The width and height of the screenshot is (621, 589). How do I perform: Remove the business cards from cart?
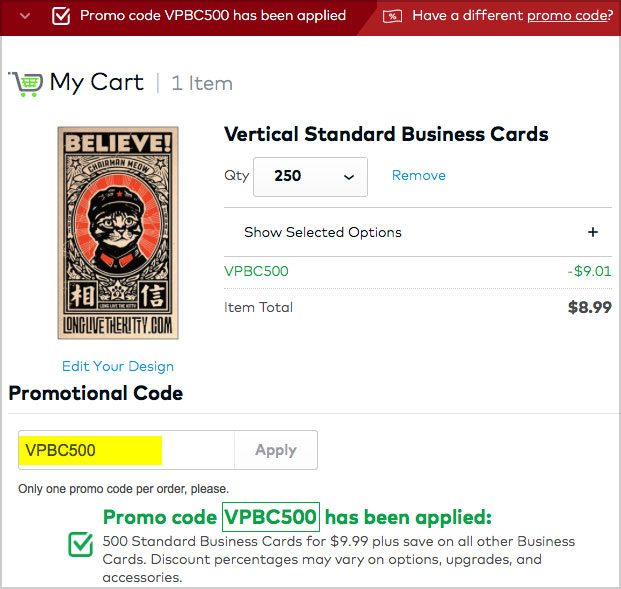pyautogui.click(x=419, y=175)
